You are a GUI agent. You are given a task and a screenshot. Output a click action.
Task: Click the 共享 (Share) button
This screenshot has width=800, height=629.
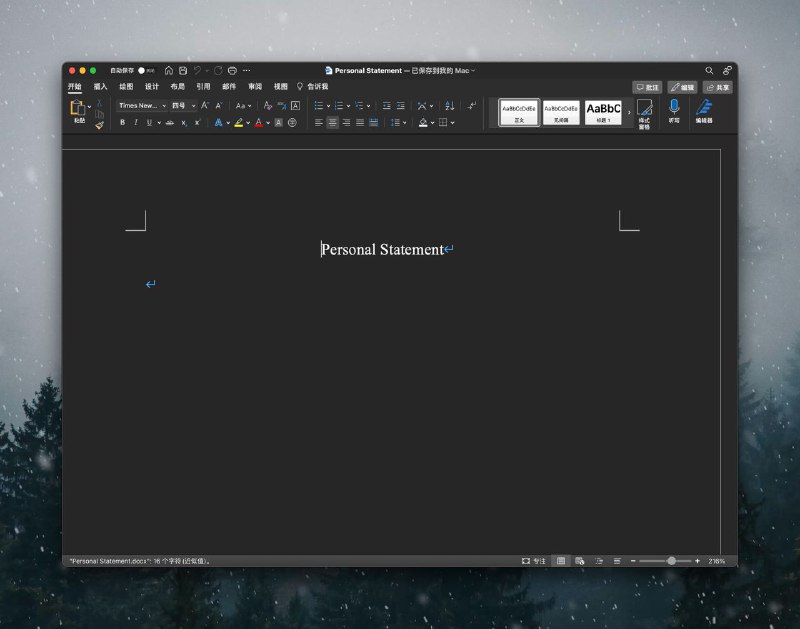tap(717, 87)
